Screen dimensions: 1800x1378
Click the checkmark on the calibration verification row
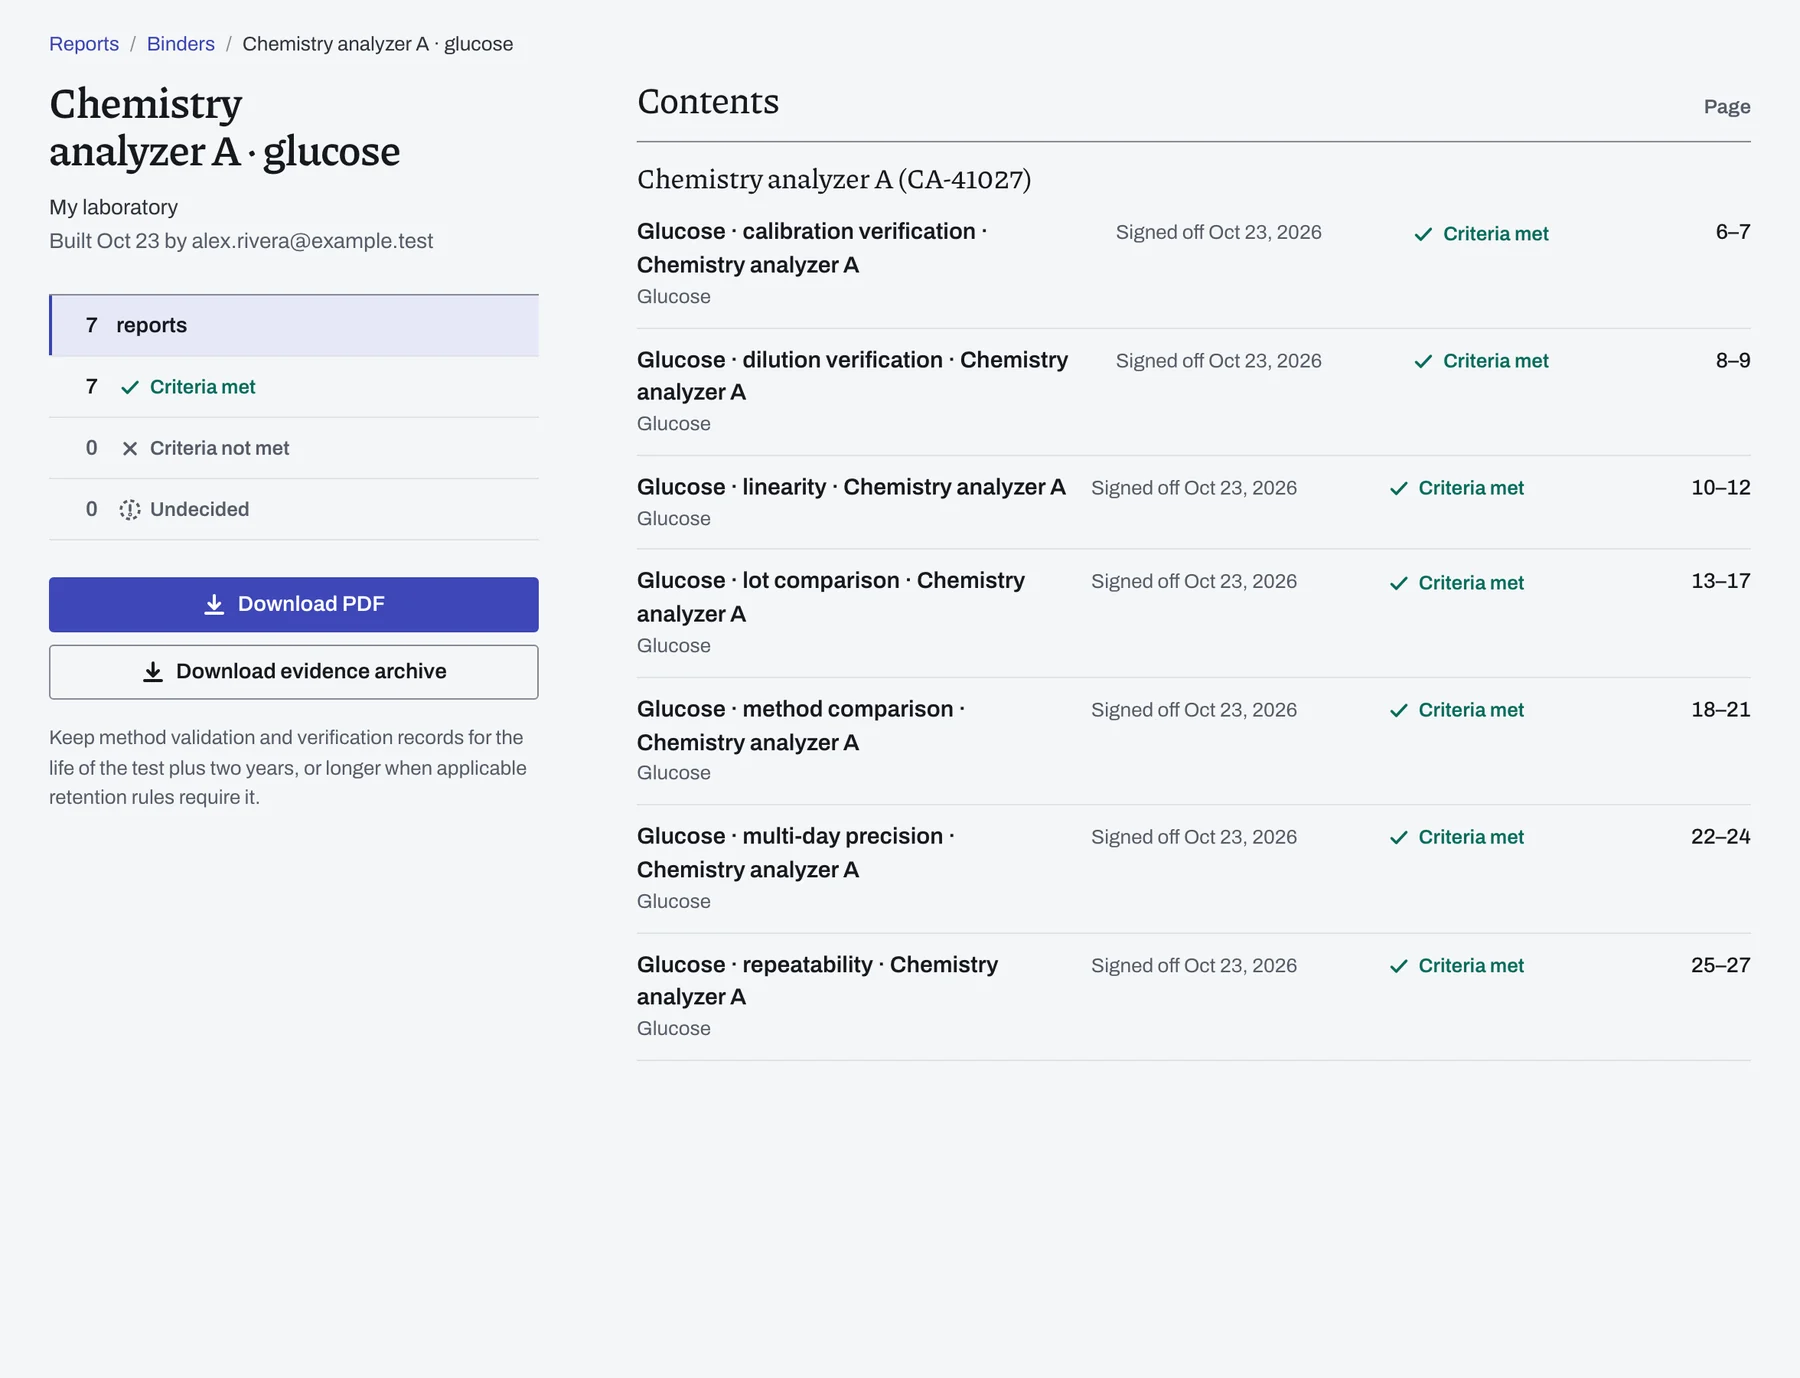tap(1423, 234)
